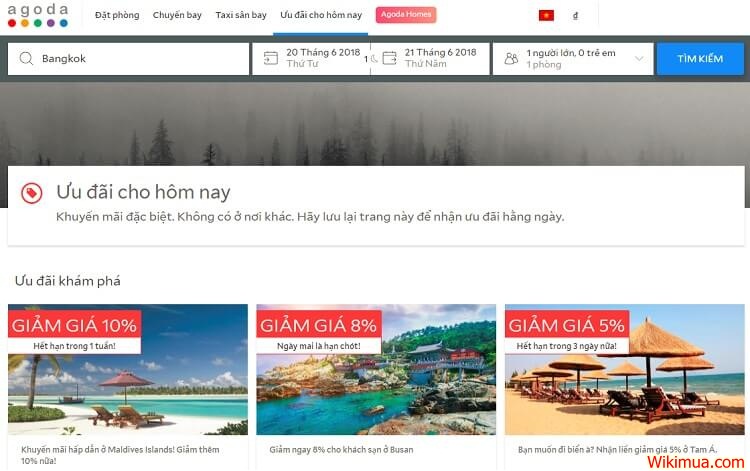Open the check-out calendar icon

point(389,58)
